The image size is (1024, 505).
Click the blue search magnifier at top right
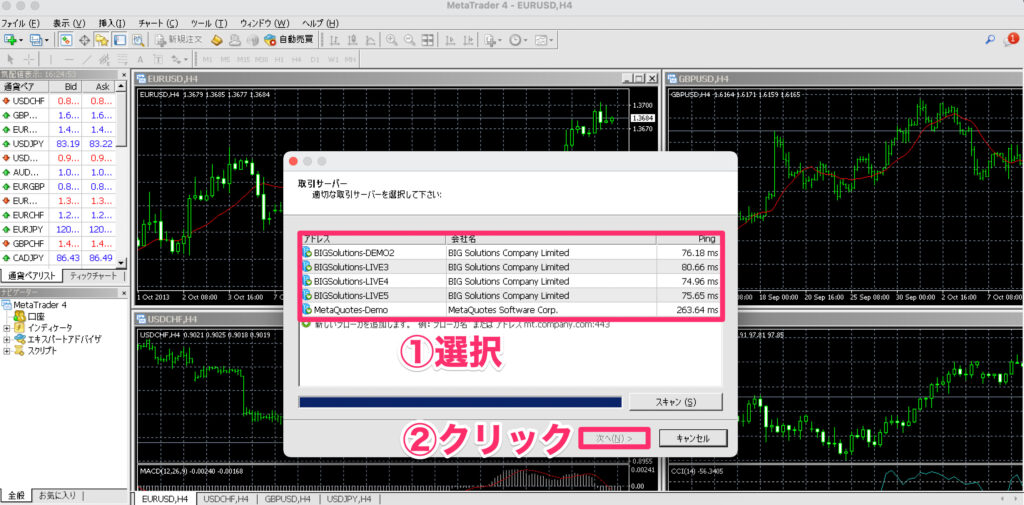click(990, 40)
